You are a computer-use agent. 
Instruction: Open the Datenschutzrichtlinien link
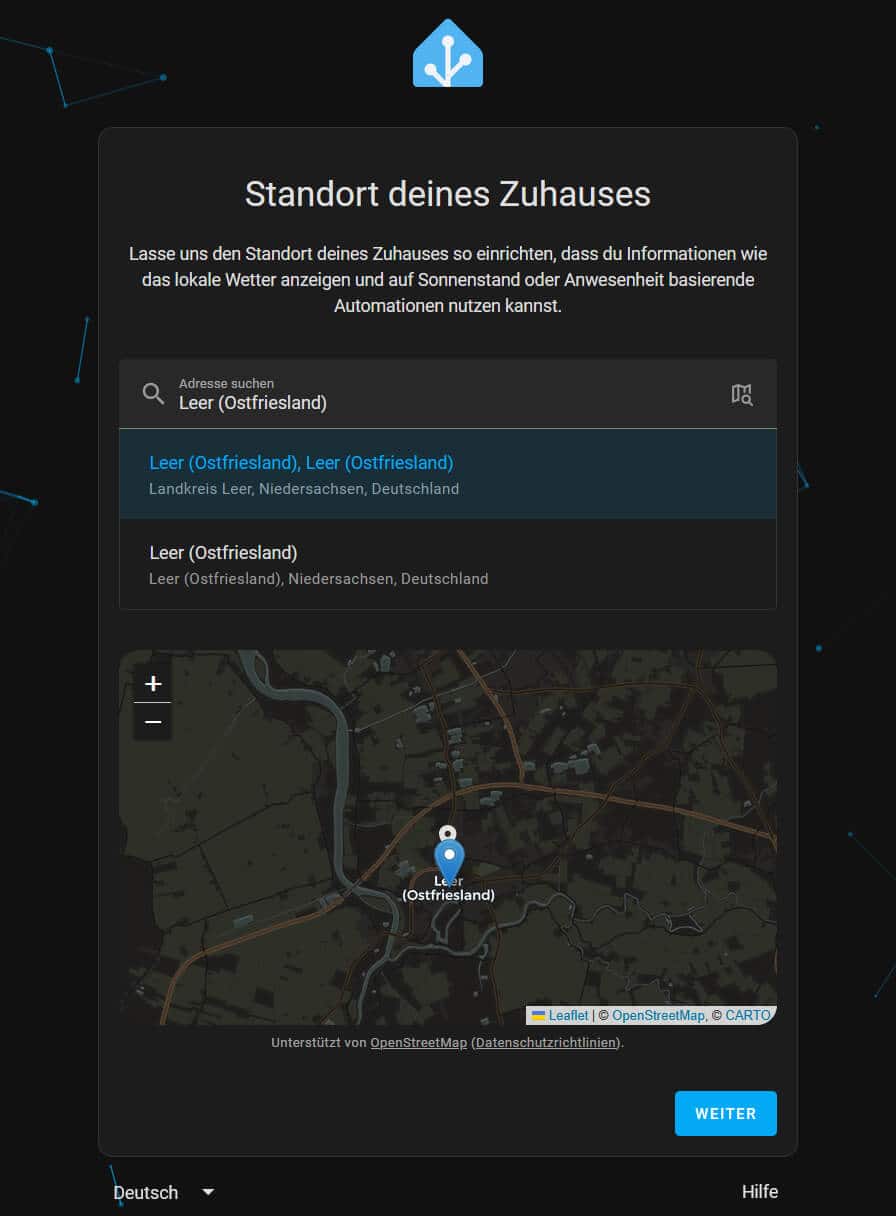[x=545, y=1042]
